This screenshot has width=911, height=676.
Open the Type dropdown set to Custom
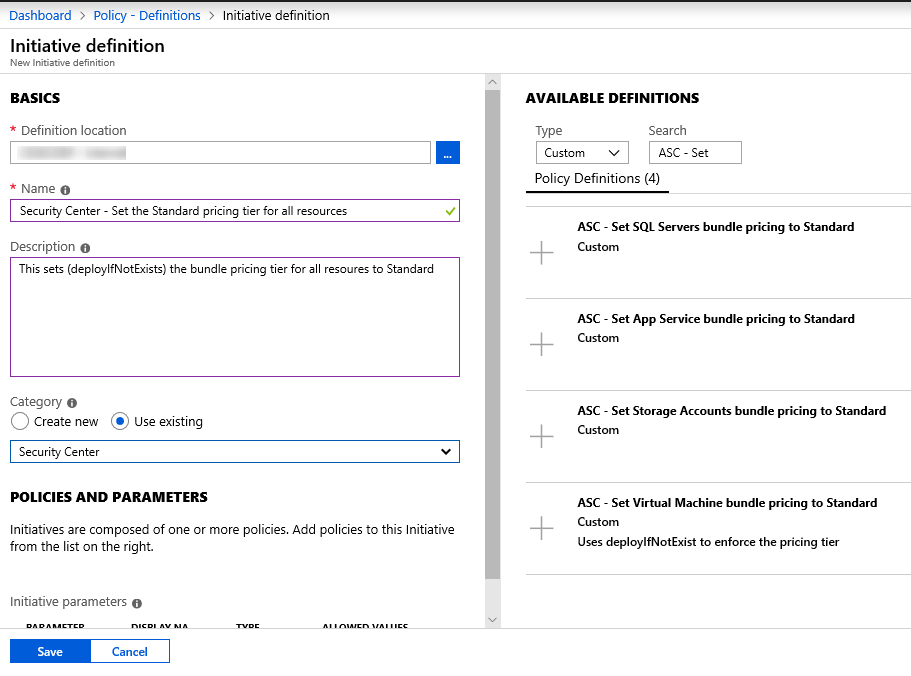tap(582, 153)
